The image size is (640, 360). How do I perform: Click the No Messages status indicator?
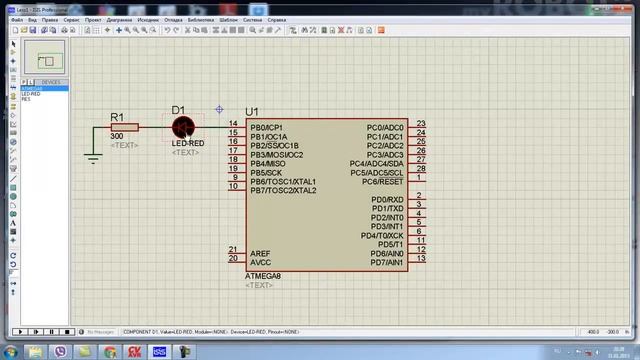[x=96, y=332]
